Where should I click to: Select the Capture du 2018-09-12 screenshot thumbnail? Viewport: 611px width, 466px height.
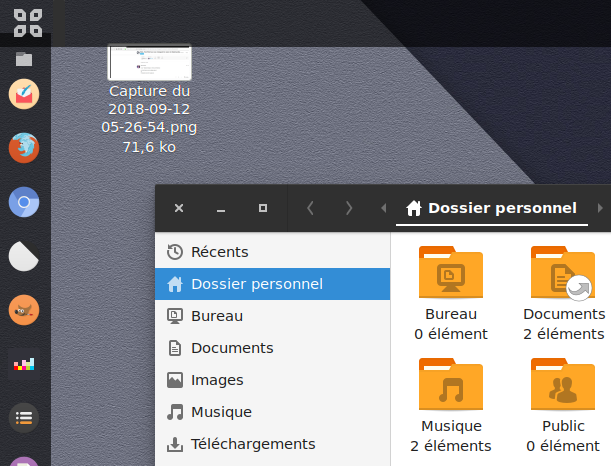tap(149, 63)
